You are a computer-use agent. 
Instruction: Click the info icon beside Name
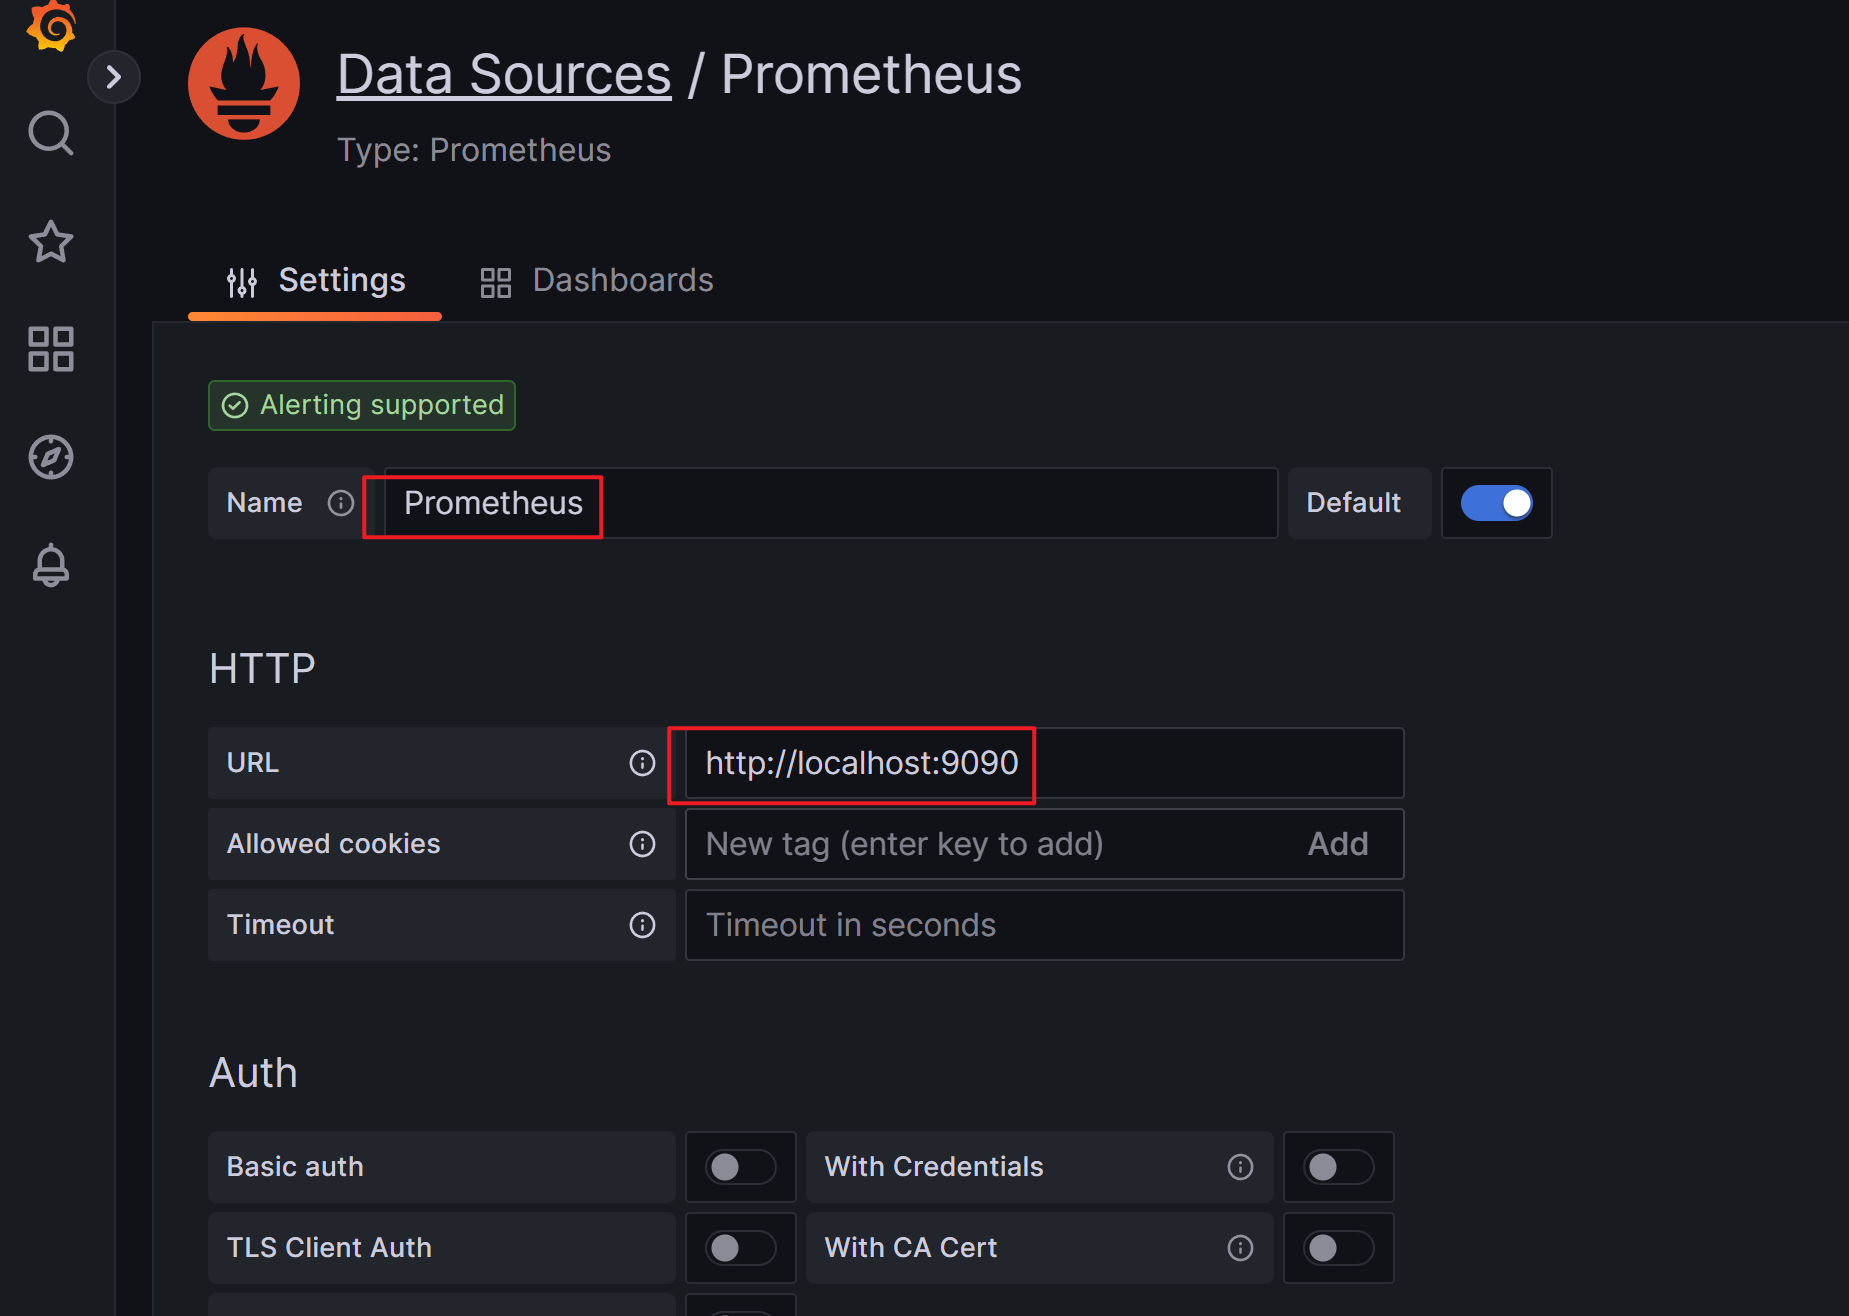[x=341, y=503]
